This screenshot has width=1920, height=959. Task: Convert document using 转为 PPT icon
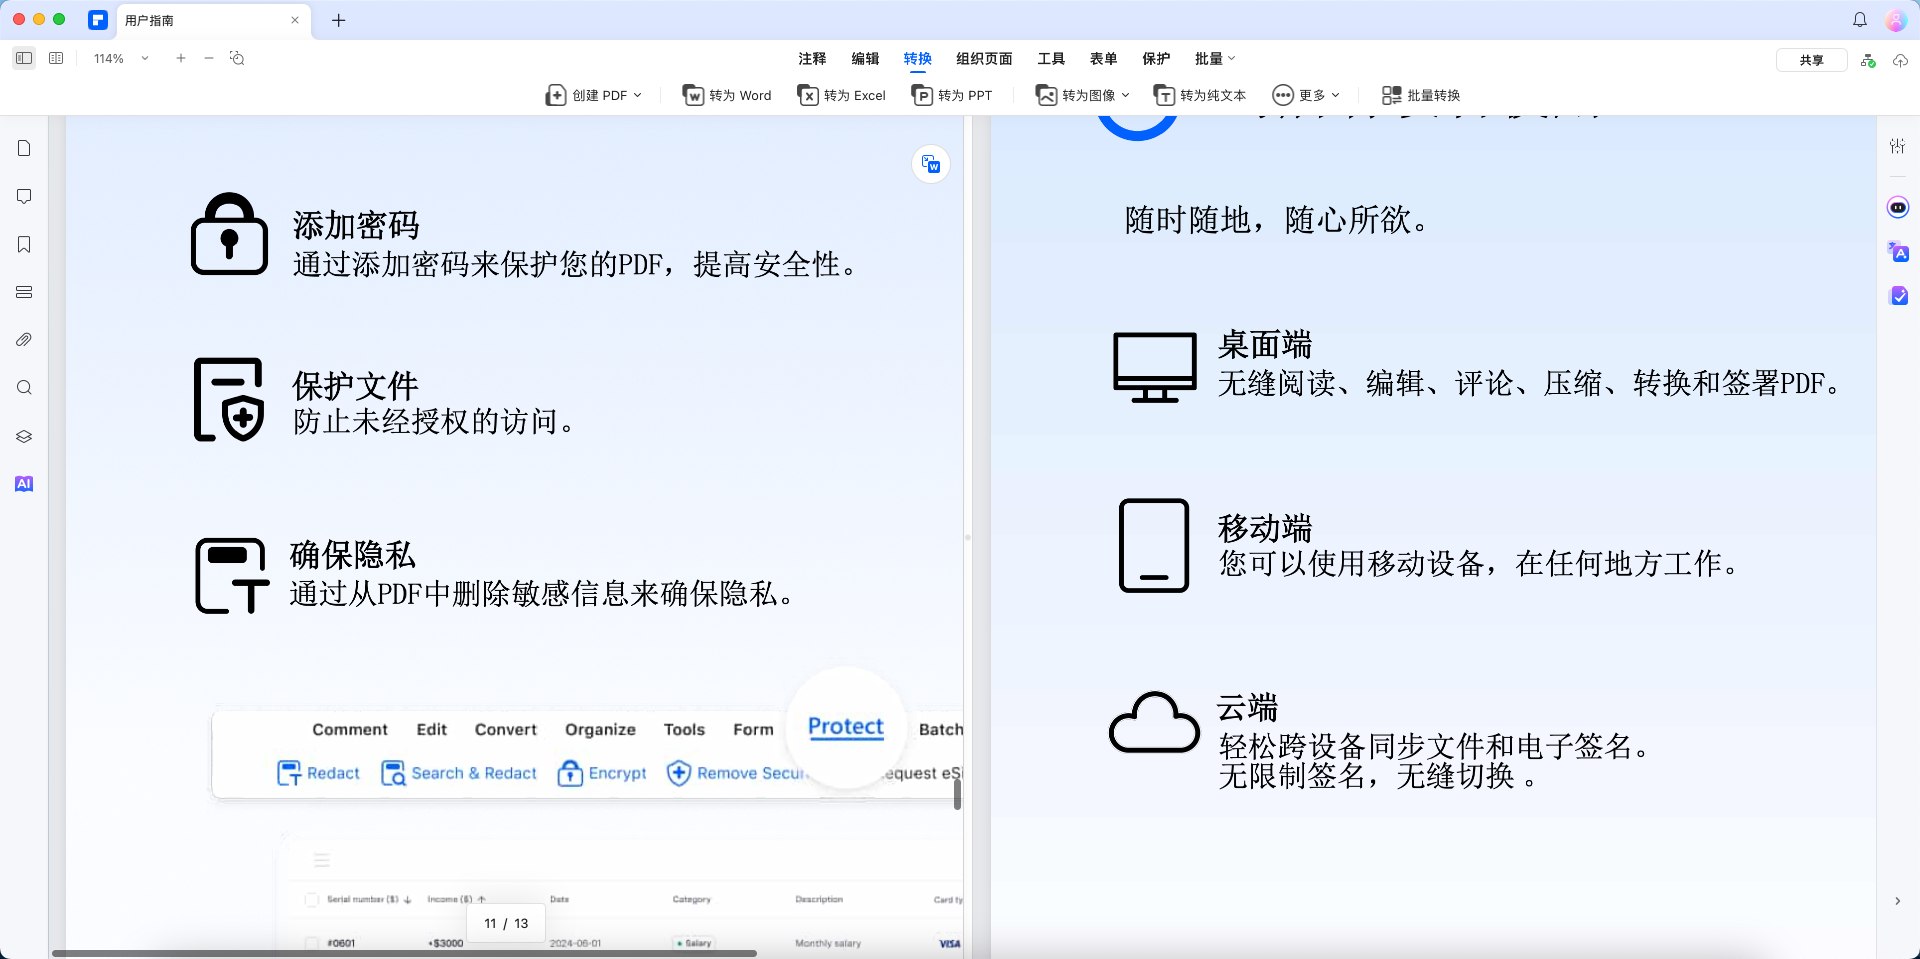click(952, 95)
